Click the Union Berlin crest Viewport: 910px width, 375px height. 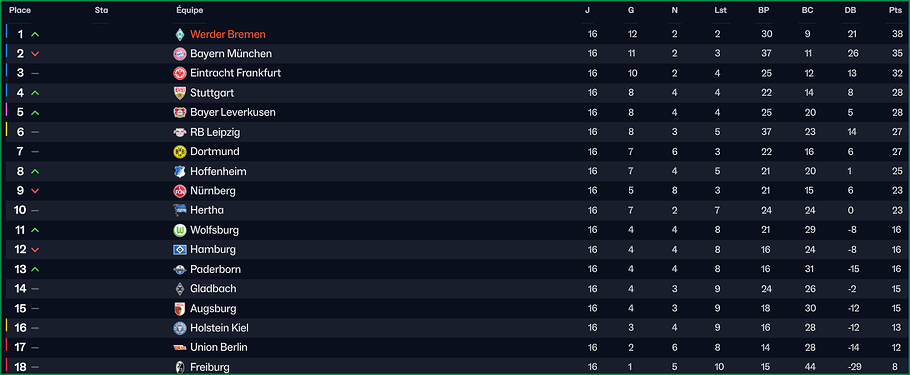click(x=180, y=348)
